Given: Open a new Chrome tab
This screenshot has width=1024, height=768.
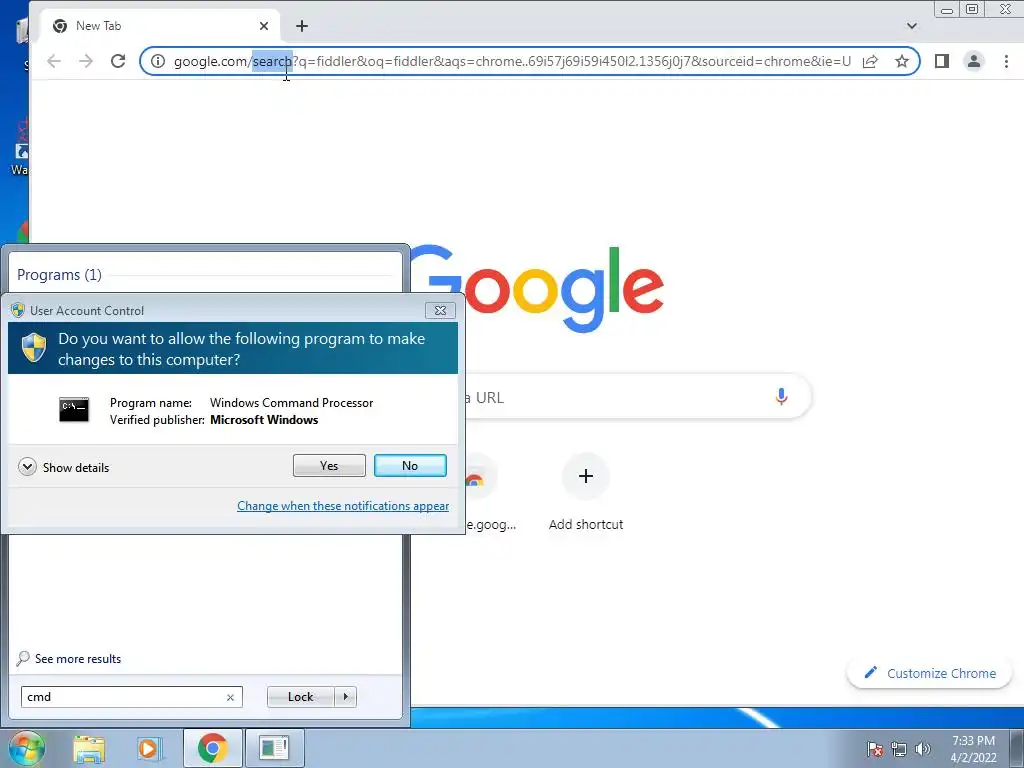Looking at the screenshot, I should [302, 26].
